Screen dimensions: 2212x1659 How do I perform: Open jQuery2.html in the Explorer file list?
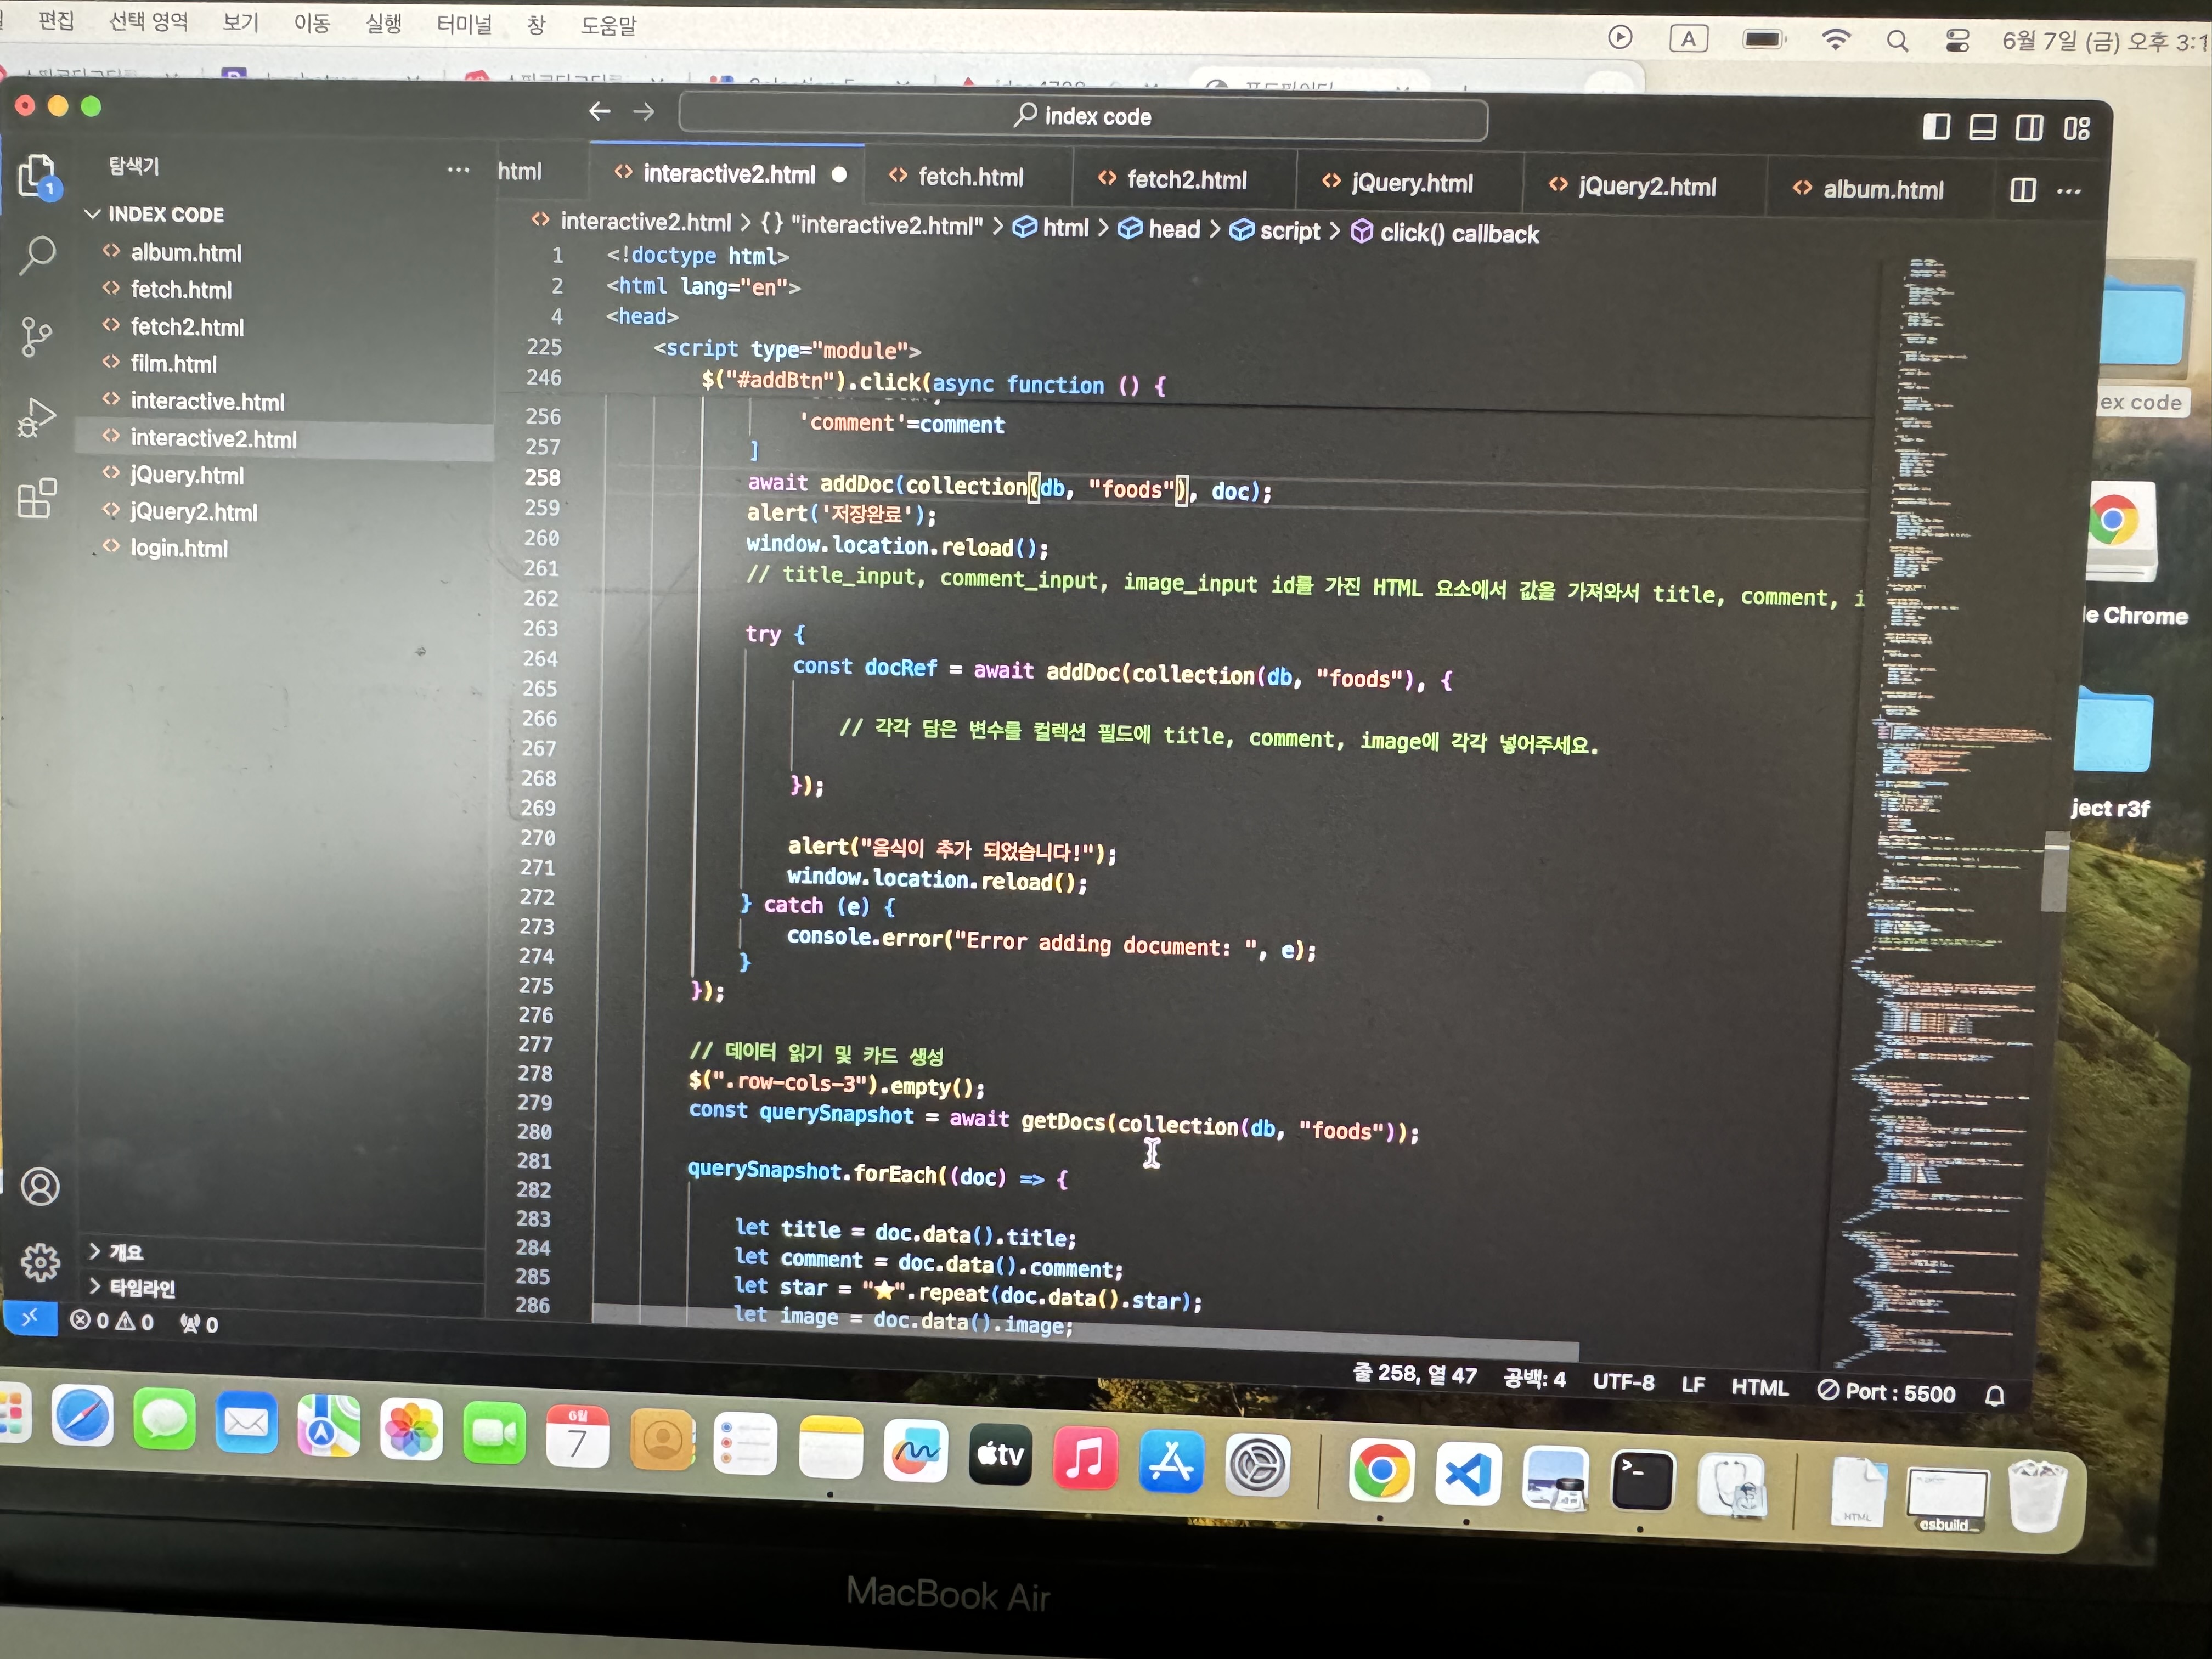pyautogui.click(x=193, y=513)
